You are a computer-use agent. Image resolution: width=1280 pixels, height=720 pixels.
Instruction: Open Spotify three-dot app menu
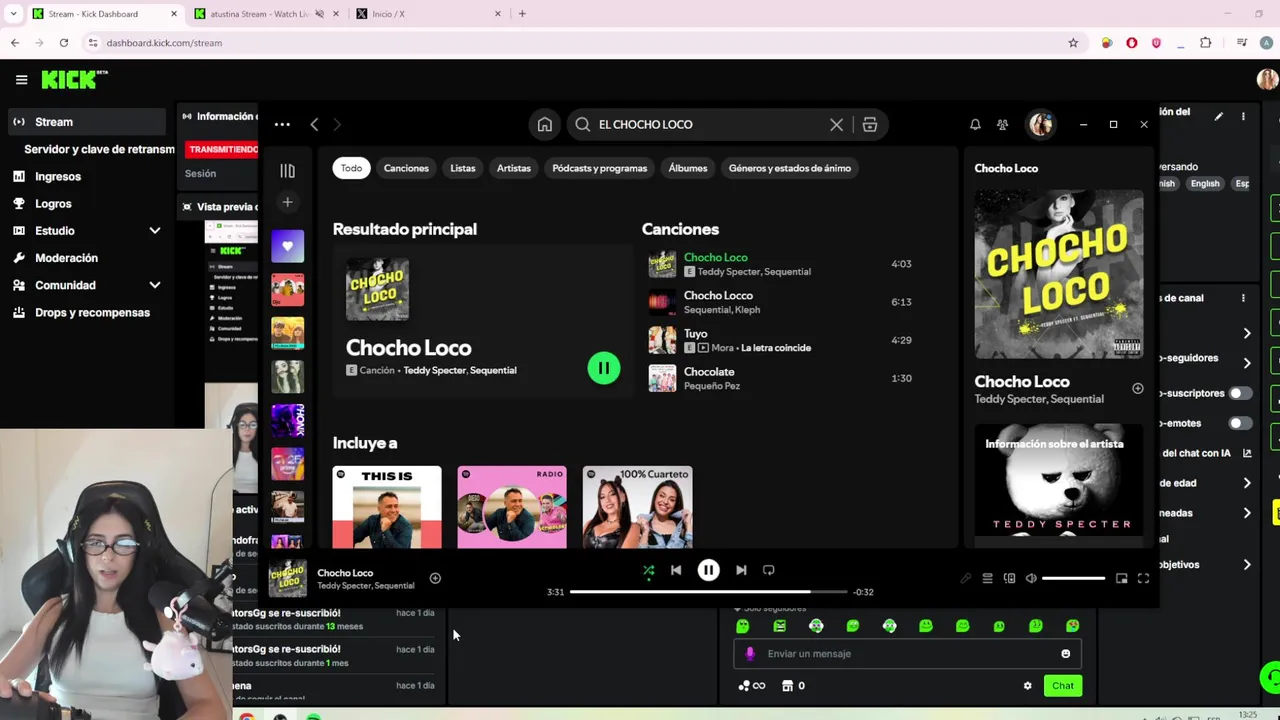tap(282, 124)
